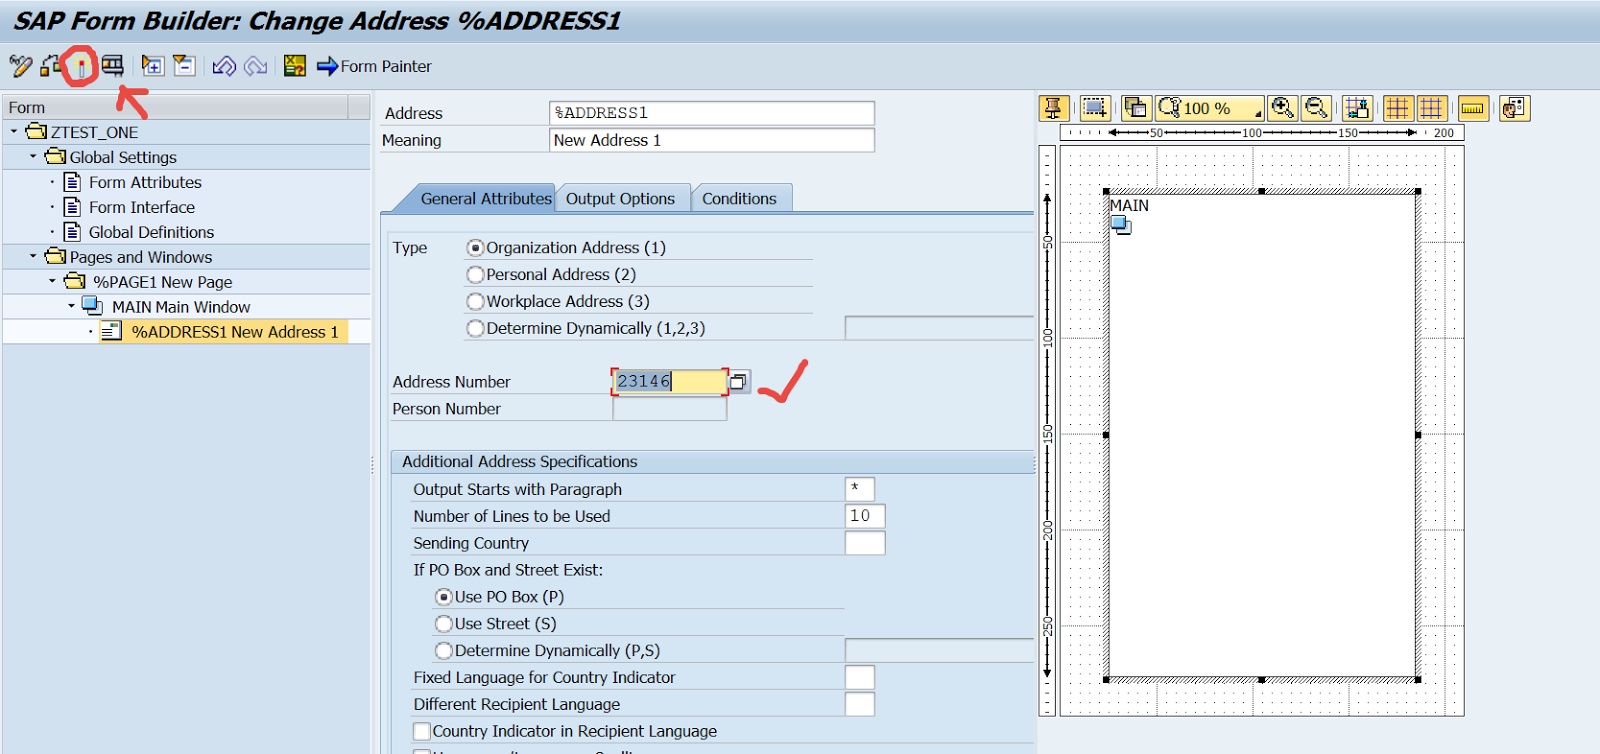The height and width of the screenshot is (754, 1600).
Task: Select Determine Dynamically (P,S) option
Action: [444, 651]
